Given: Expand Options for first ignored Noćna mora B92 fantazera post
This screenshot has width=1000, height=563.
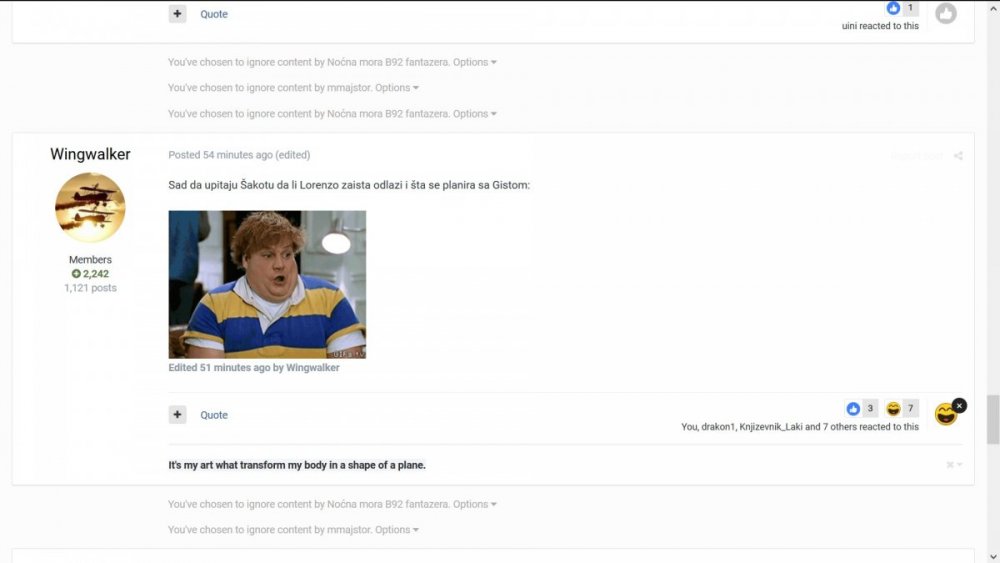Looking at the screenshot, I should 474,62.
